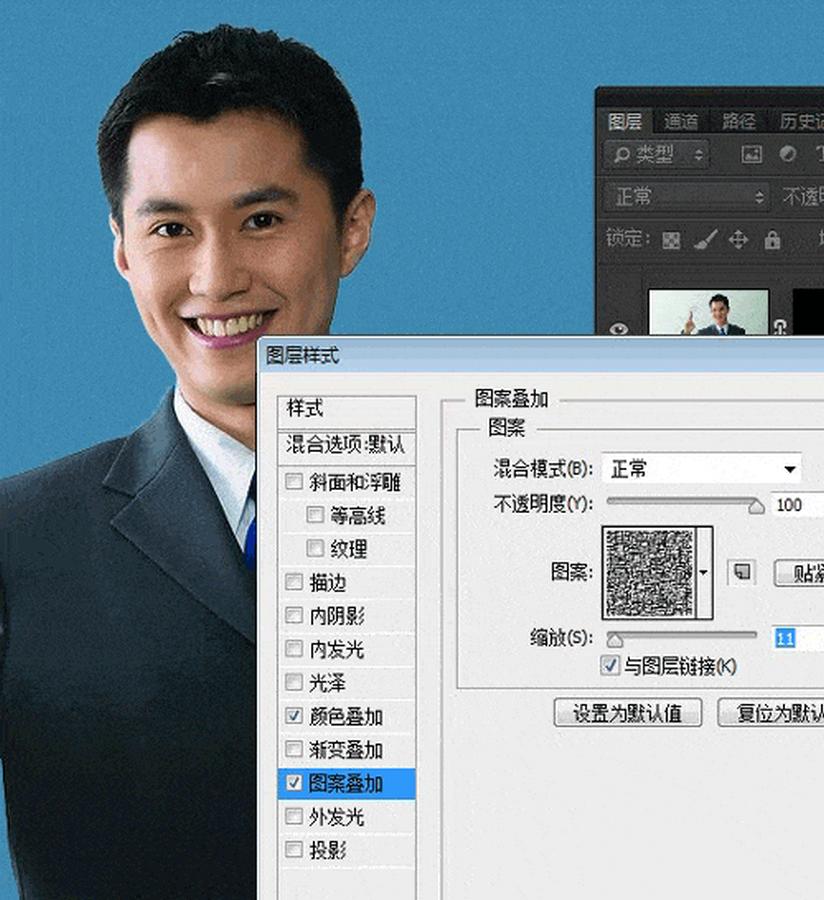Open the pattern picker dropdown arrow
Screen dimensions: 824x900
(703, 572)
